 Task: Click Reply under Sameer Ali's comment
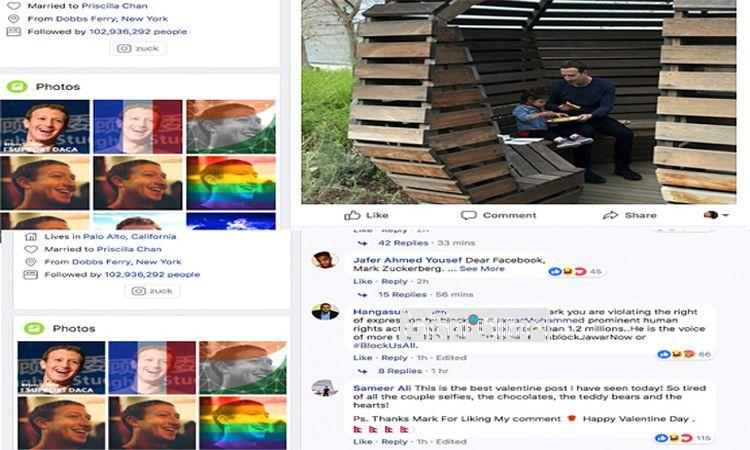point(394,442)
